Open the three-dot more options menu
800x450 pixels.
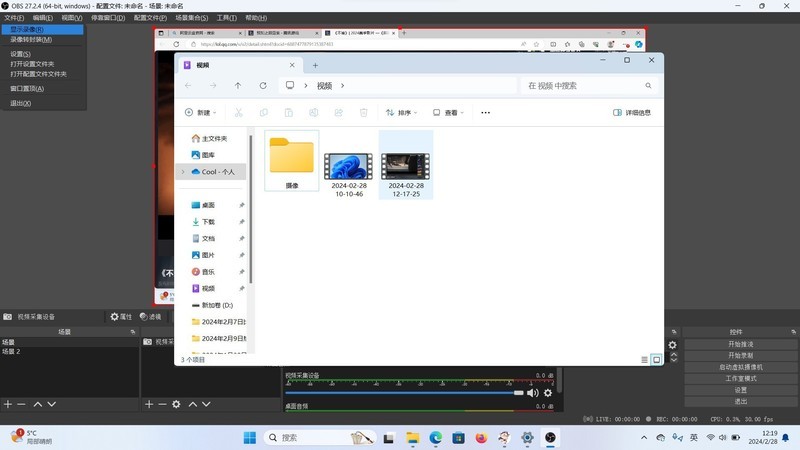(485, 113)
